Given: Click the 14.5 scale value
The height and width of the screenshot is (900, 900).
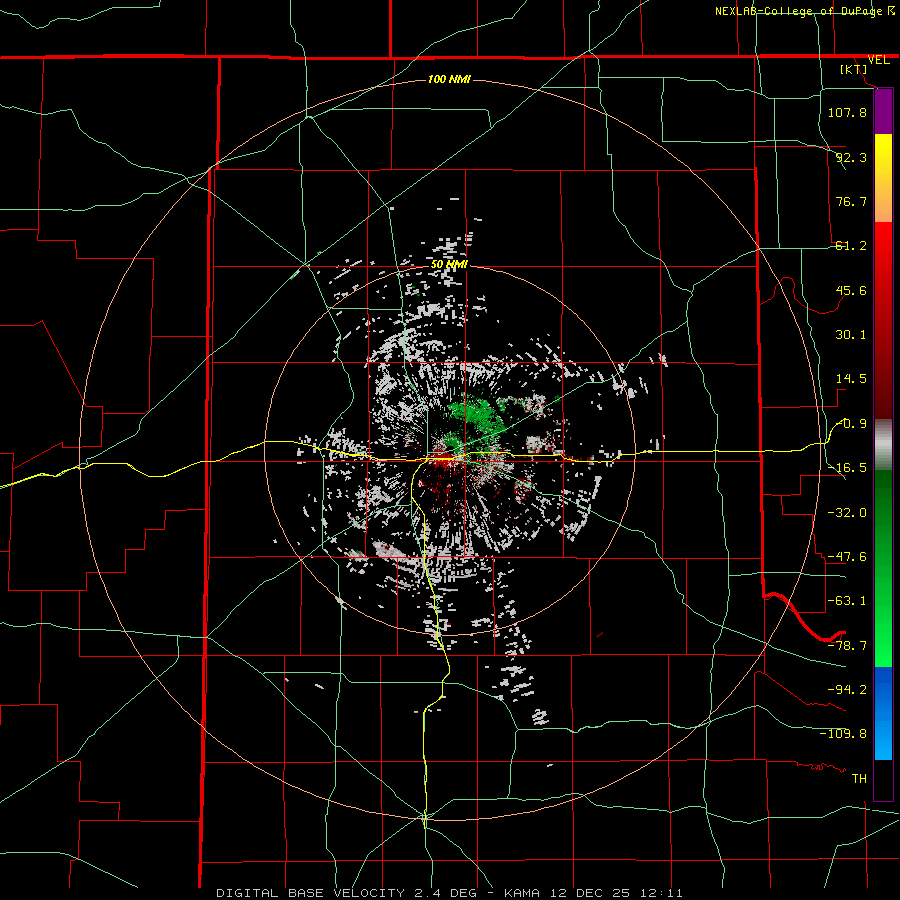Looking at the screenshot, I should click(x=851, y=379).
